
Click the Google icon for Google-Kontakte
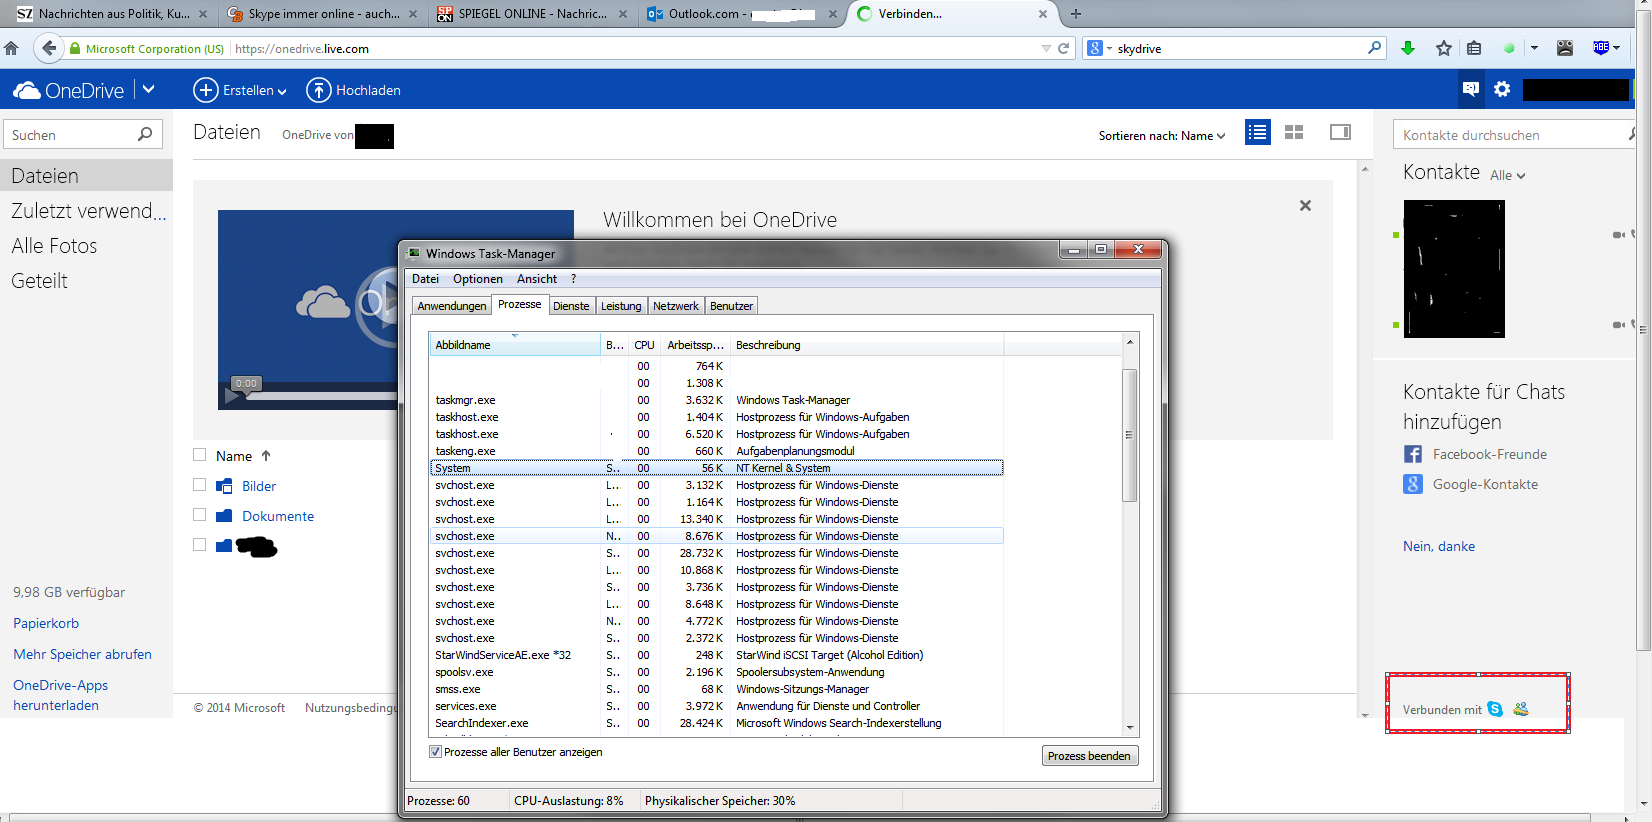[1413, 484]
